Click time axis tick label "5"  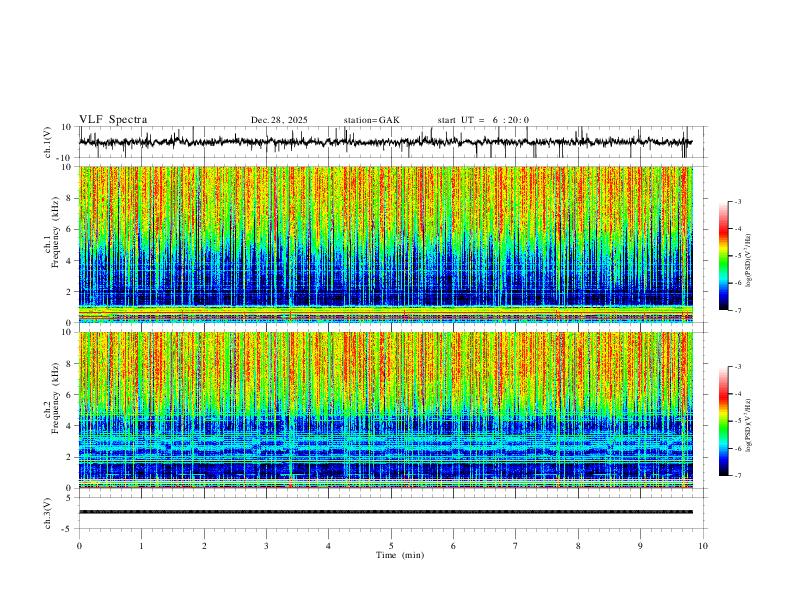point(391,546)
